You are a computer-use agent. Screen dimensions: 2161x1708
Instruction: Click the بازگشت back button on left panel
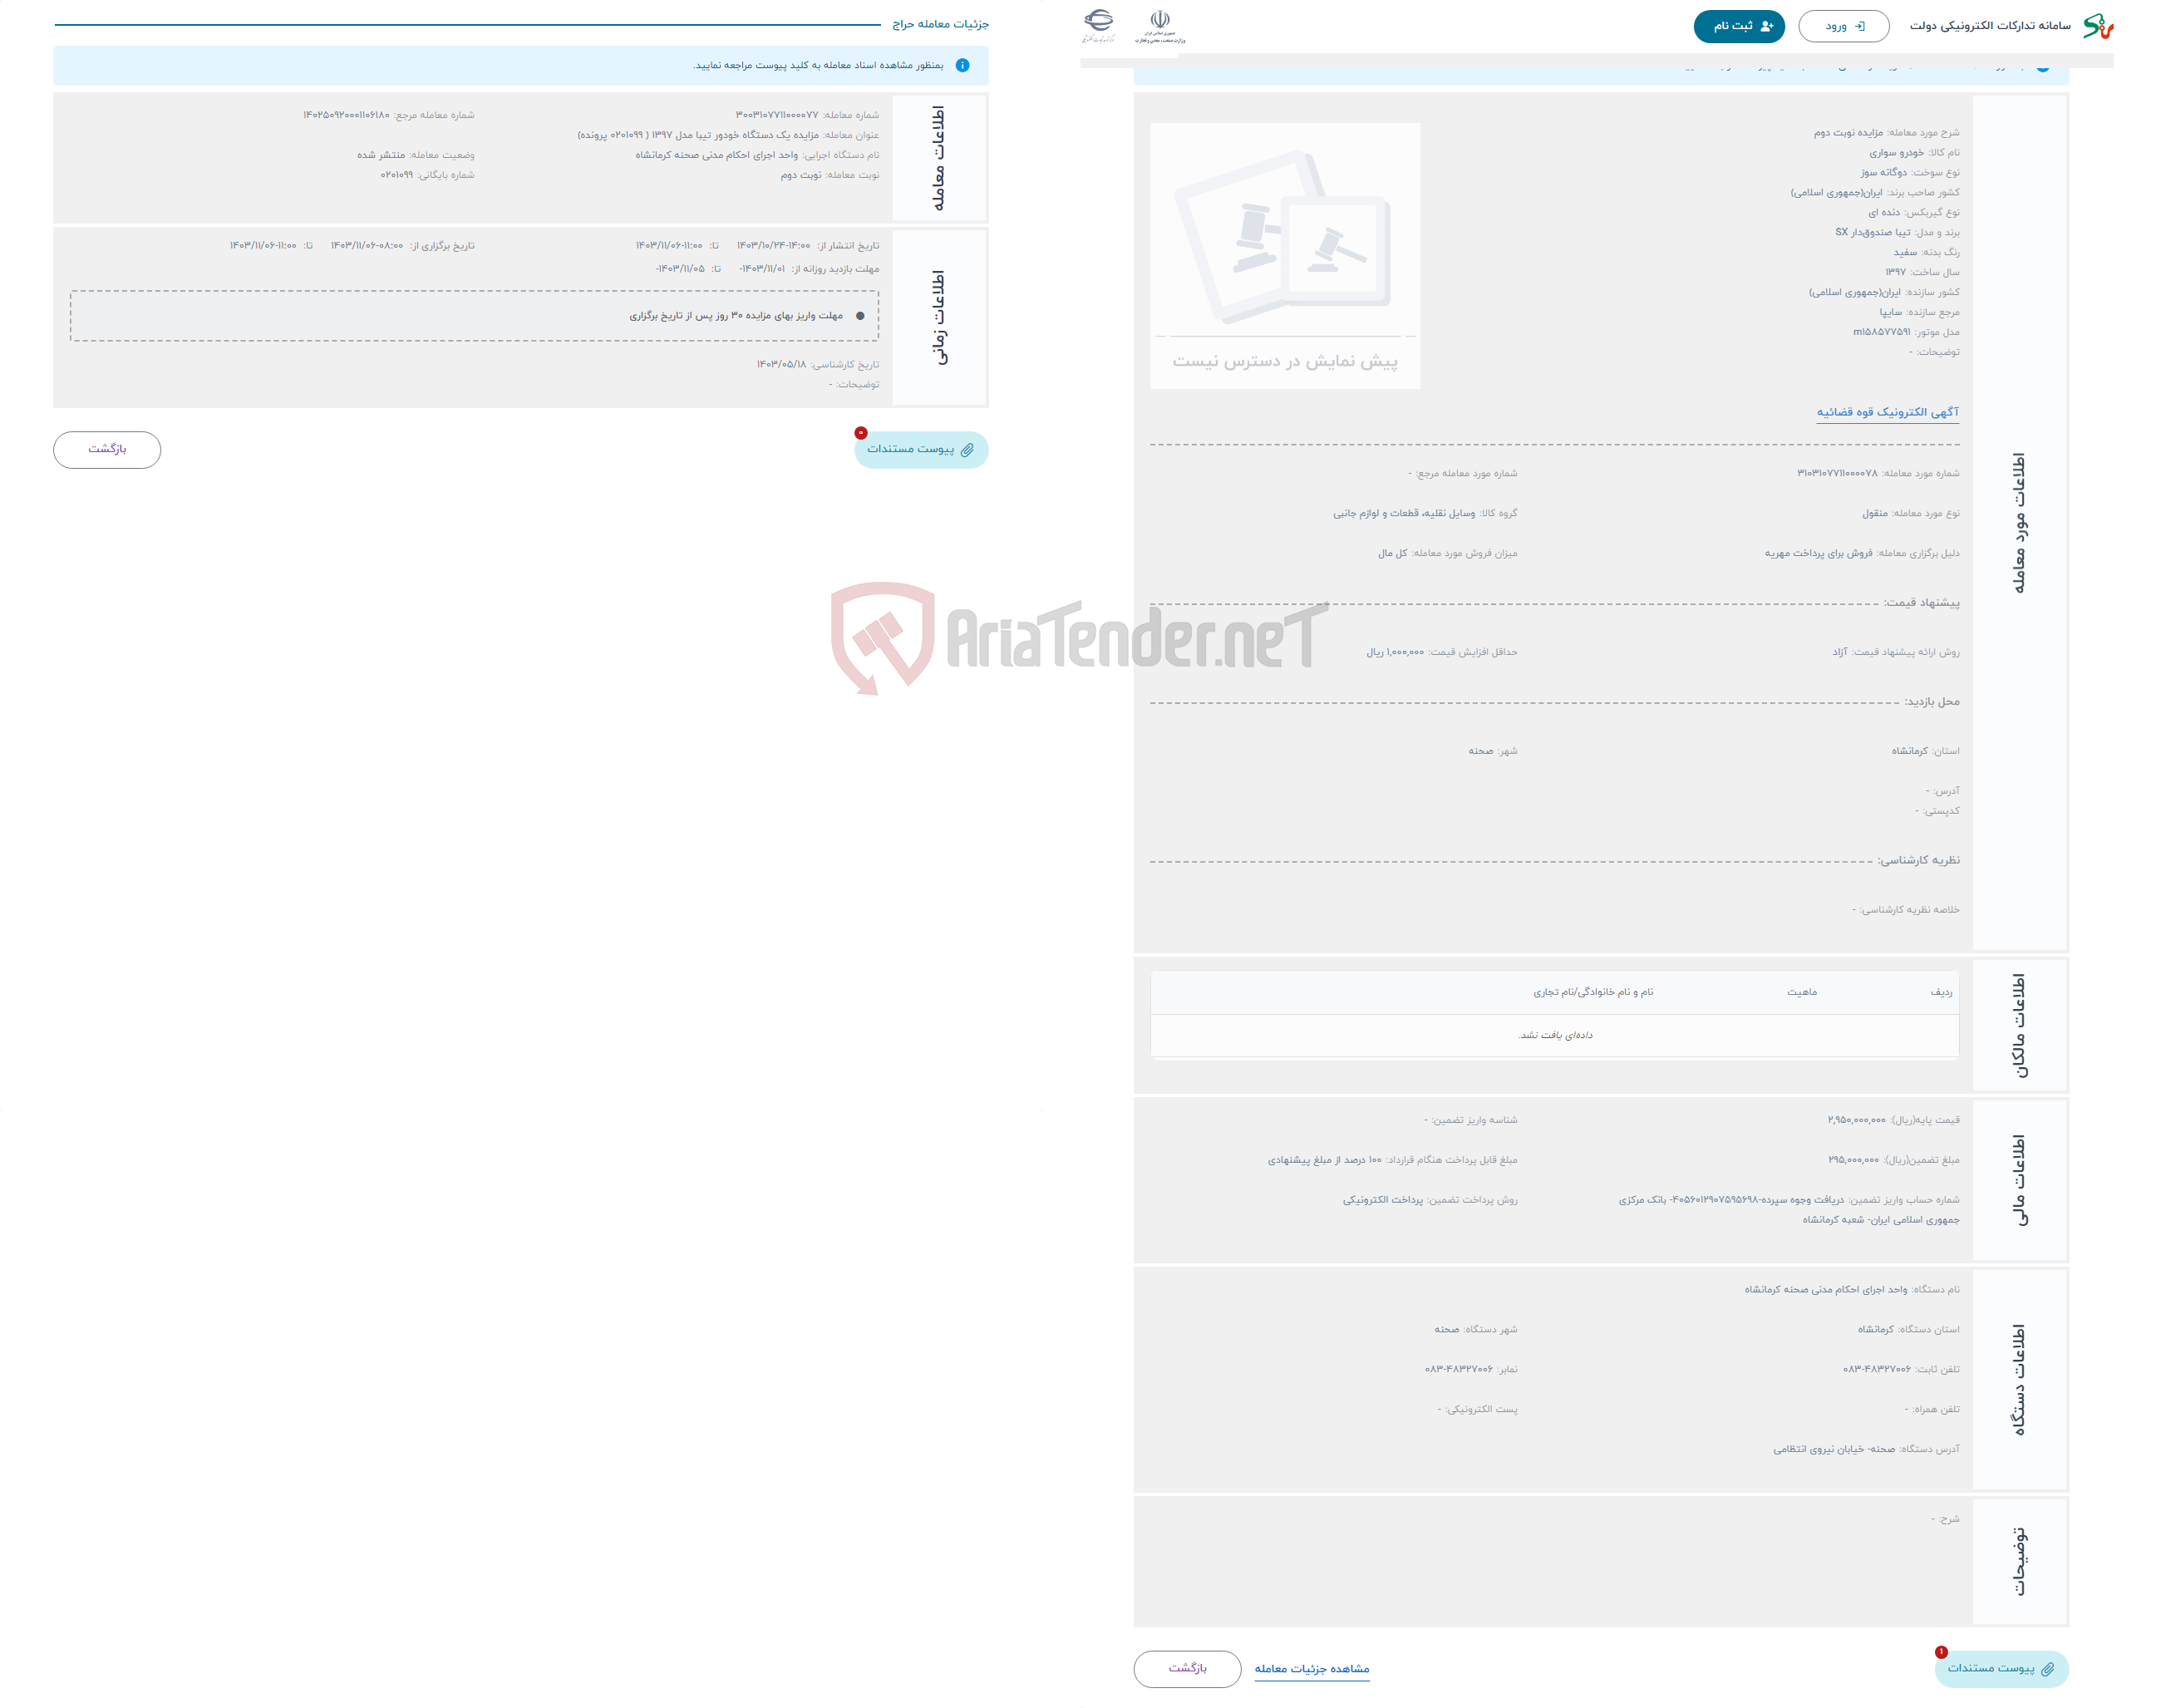point(111,450)
